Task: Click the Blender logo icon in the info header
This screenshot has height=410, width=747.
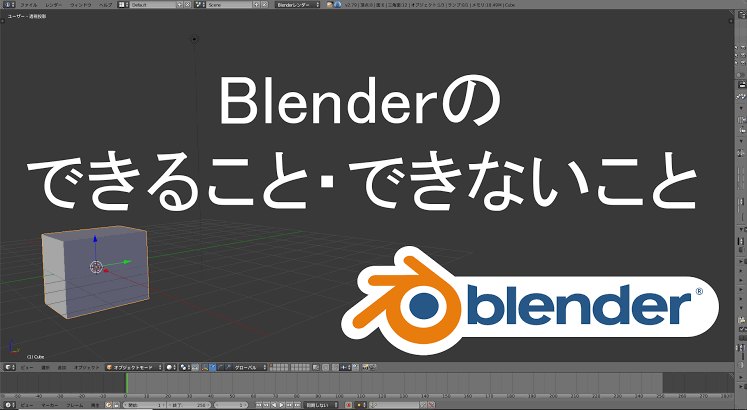Action: [x=337, y=5]
